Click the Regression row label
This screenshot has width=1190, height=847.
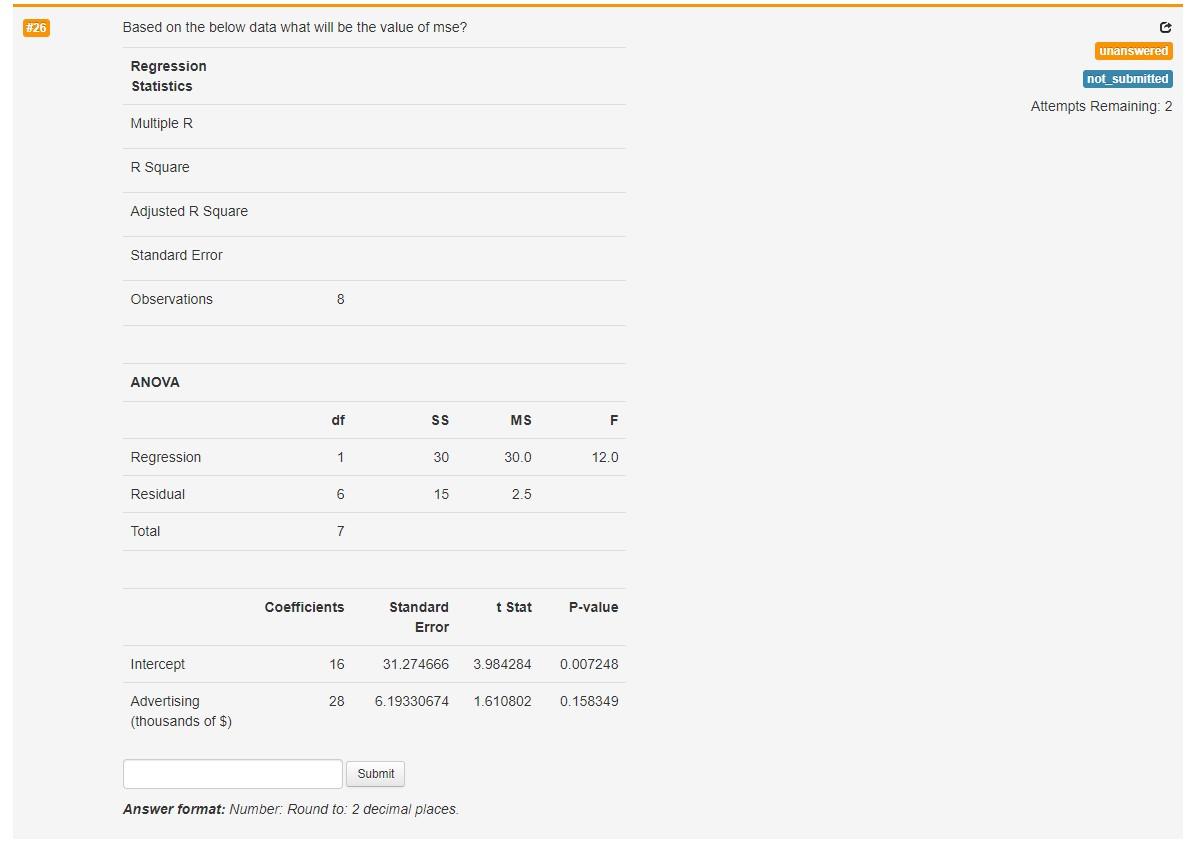[165, 457]
